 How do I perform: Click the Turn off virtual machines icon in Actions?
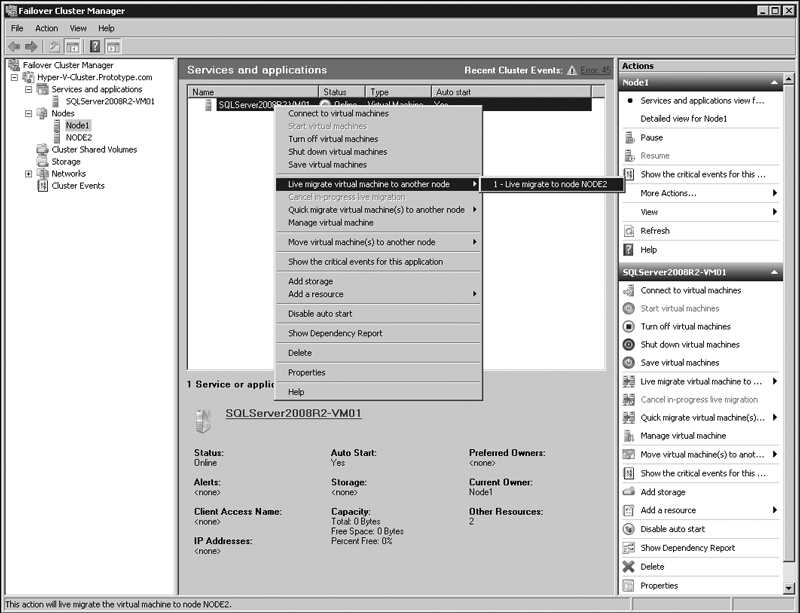point(629,327)
